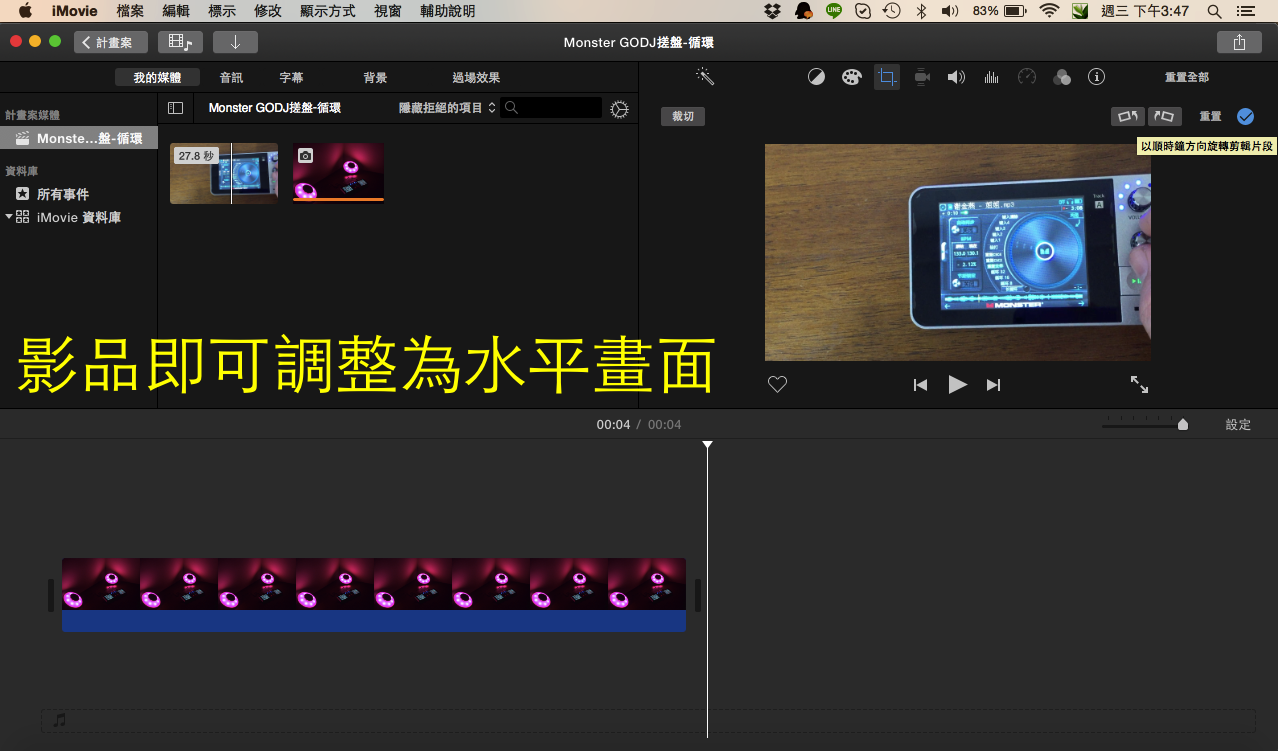This screenshot has width=1278, height=751.
Task: Click the magic wand auto-enhance icon
Action: tap(705, 77)
